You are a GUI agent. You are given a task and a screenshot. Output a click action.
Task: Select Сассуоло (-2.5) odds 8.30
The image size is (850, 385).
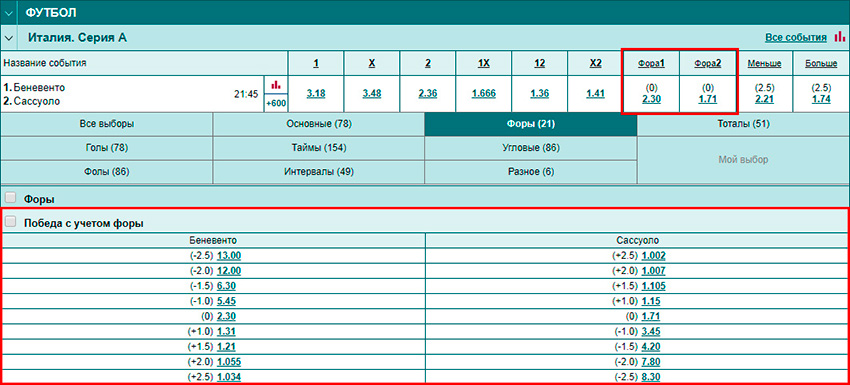coord(651,377)
